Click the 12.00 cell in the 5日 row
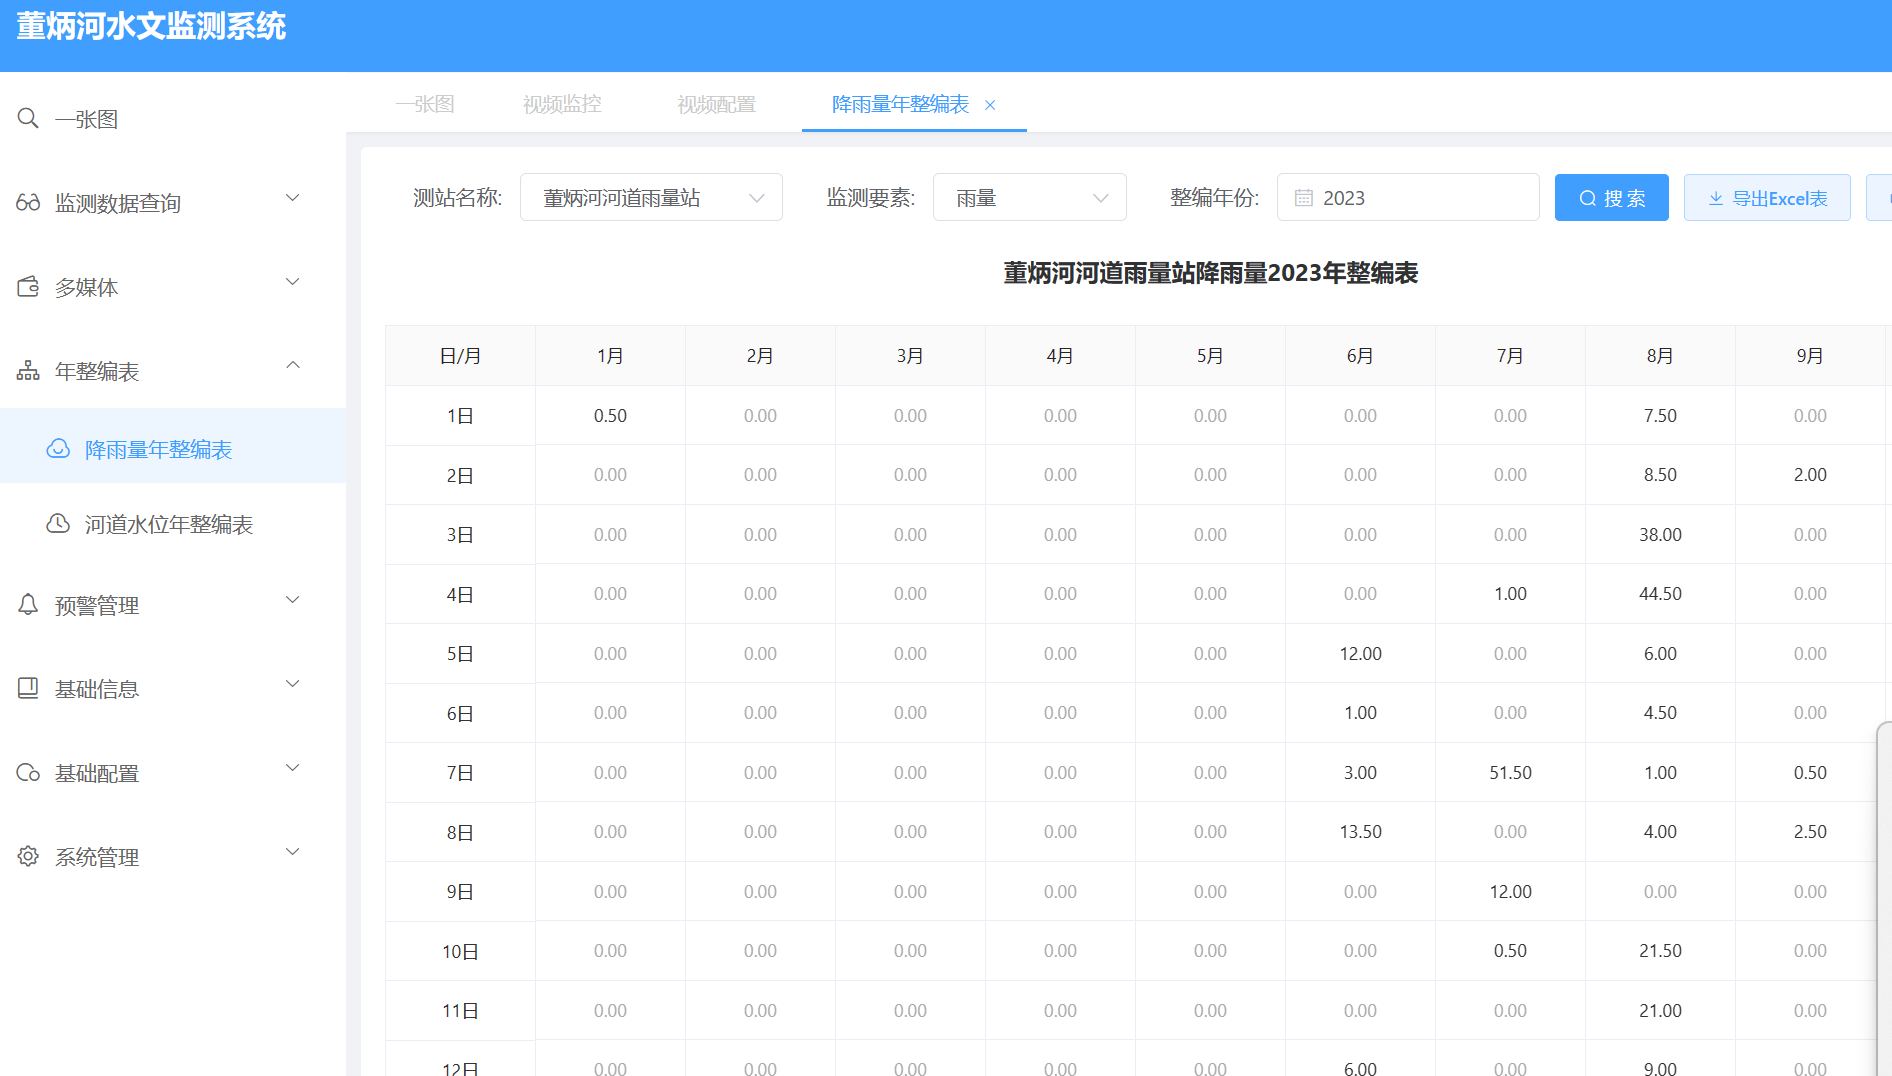The width and height of the screenshot is (1892, 1076). click(1360, 654)
